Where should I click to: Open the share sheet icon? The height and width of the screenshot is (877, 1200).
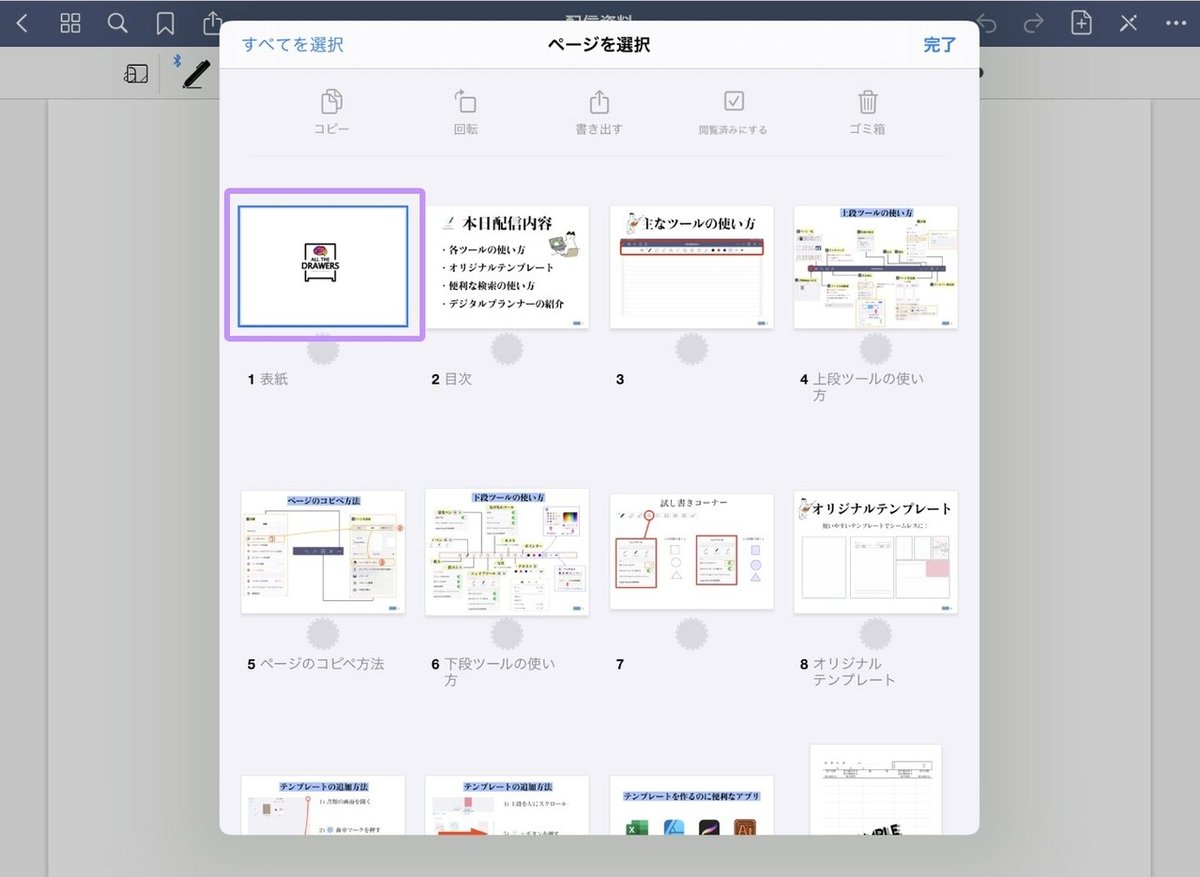coord(211,22)
